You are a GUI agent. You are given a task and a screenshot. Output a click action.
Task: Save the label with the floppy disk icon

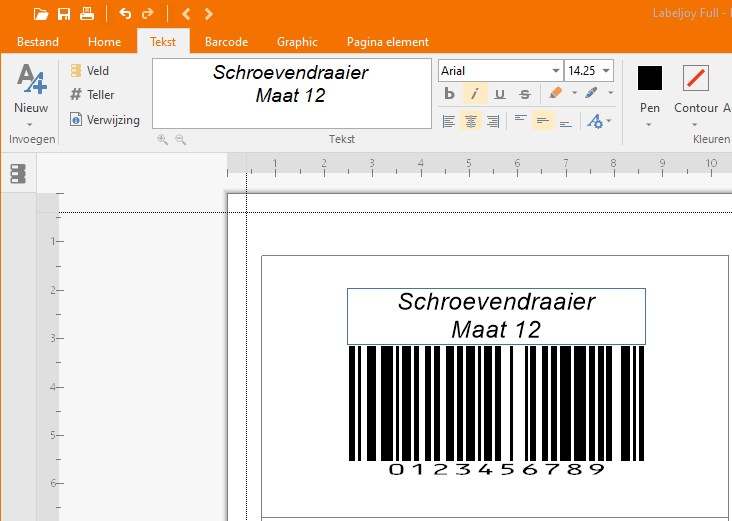(x=64, y=14)
